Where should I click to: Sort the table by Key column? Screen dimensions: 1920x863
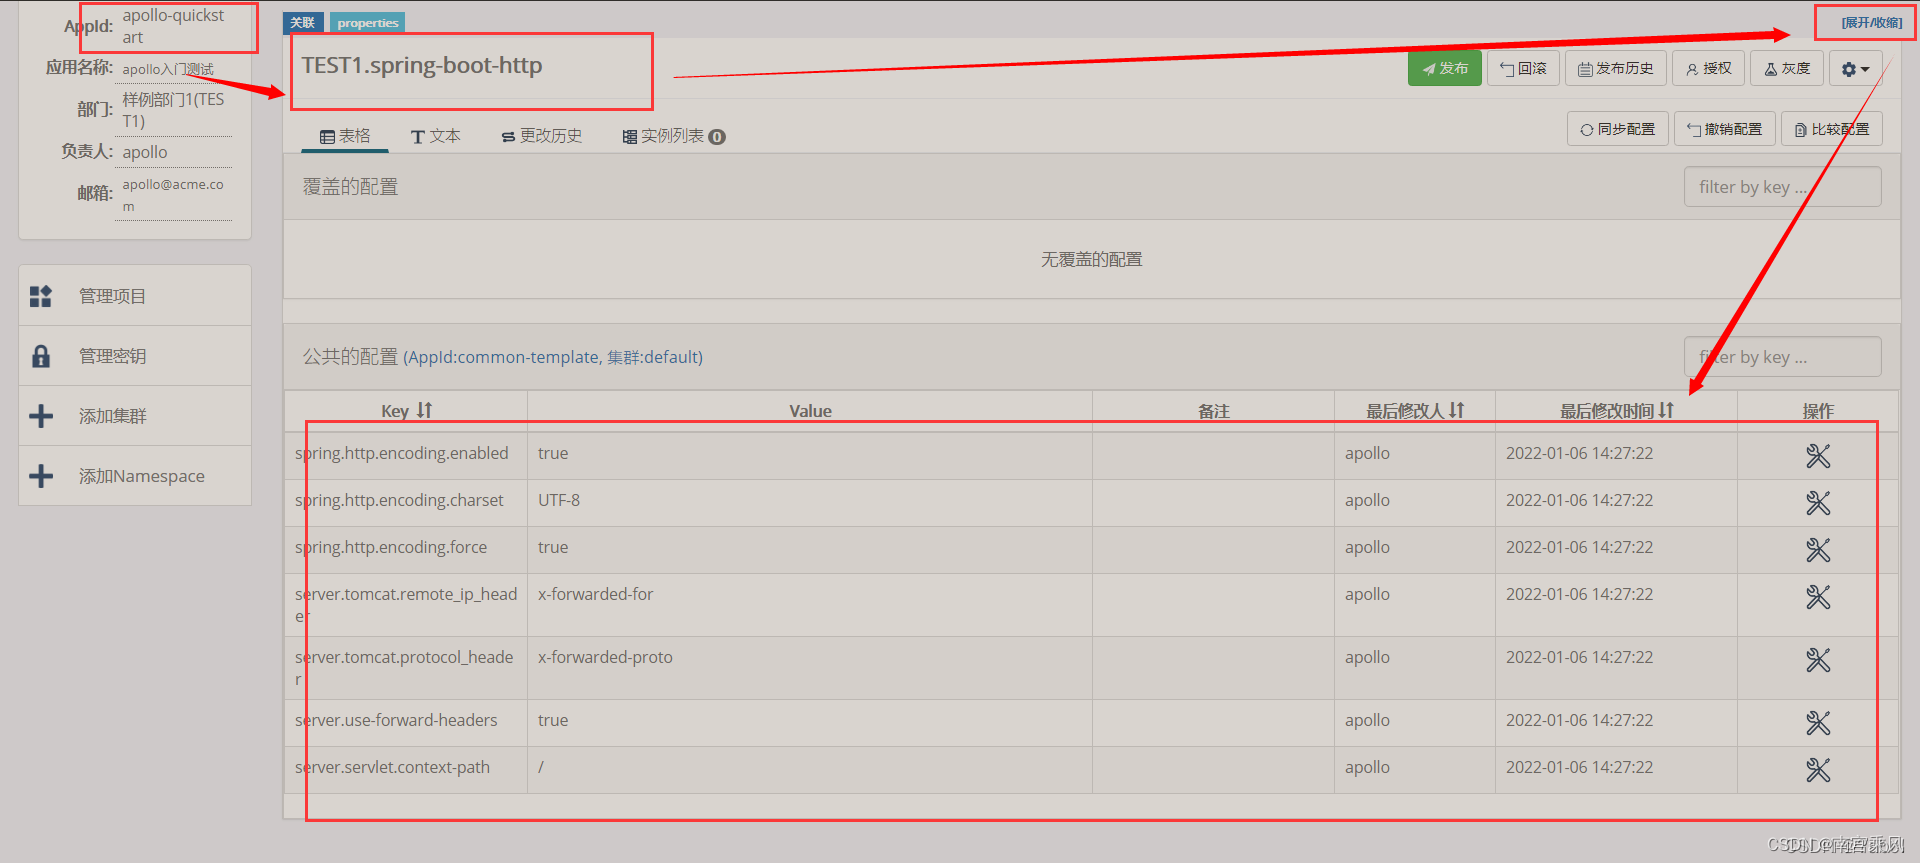pyautogui.click(x=406, y=411)
